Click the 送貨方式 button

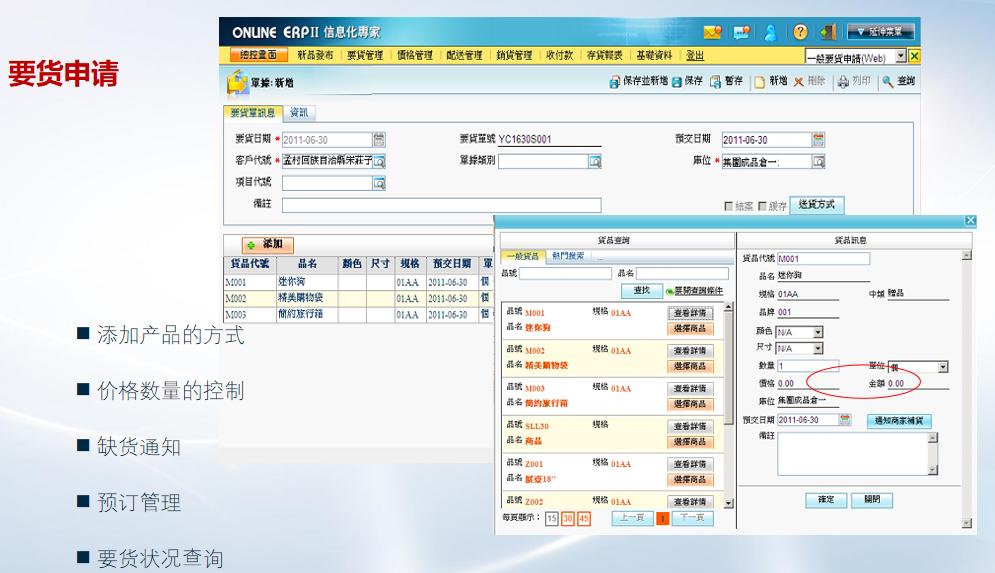[817, 204]
